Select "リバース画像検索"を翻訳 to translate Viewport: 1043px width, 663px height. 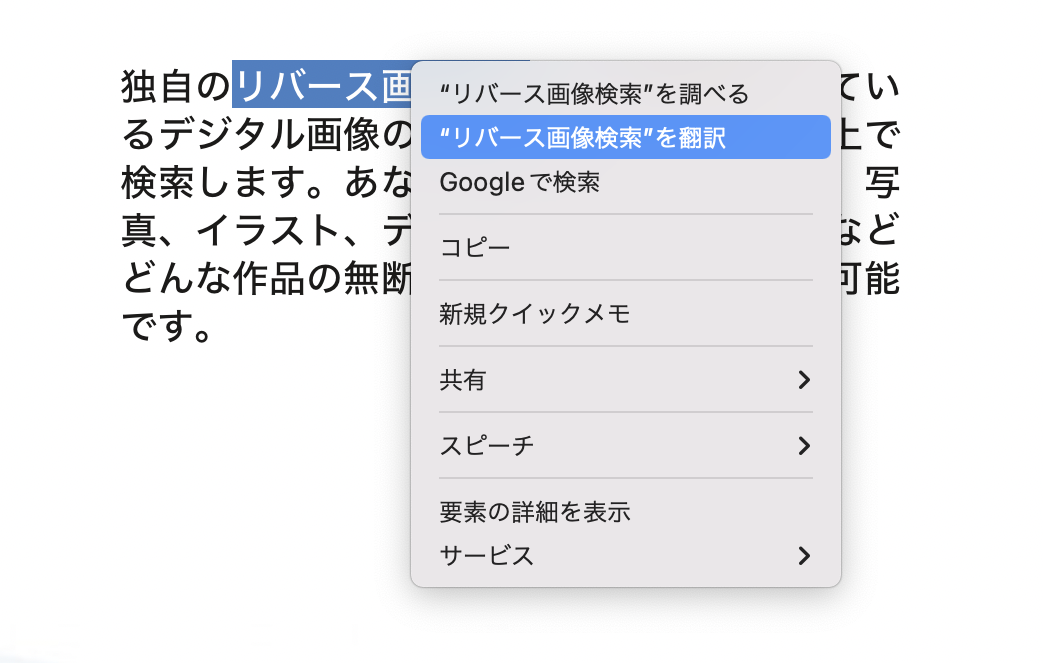(x=582, y=138)
